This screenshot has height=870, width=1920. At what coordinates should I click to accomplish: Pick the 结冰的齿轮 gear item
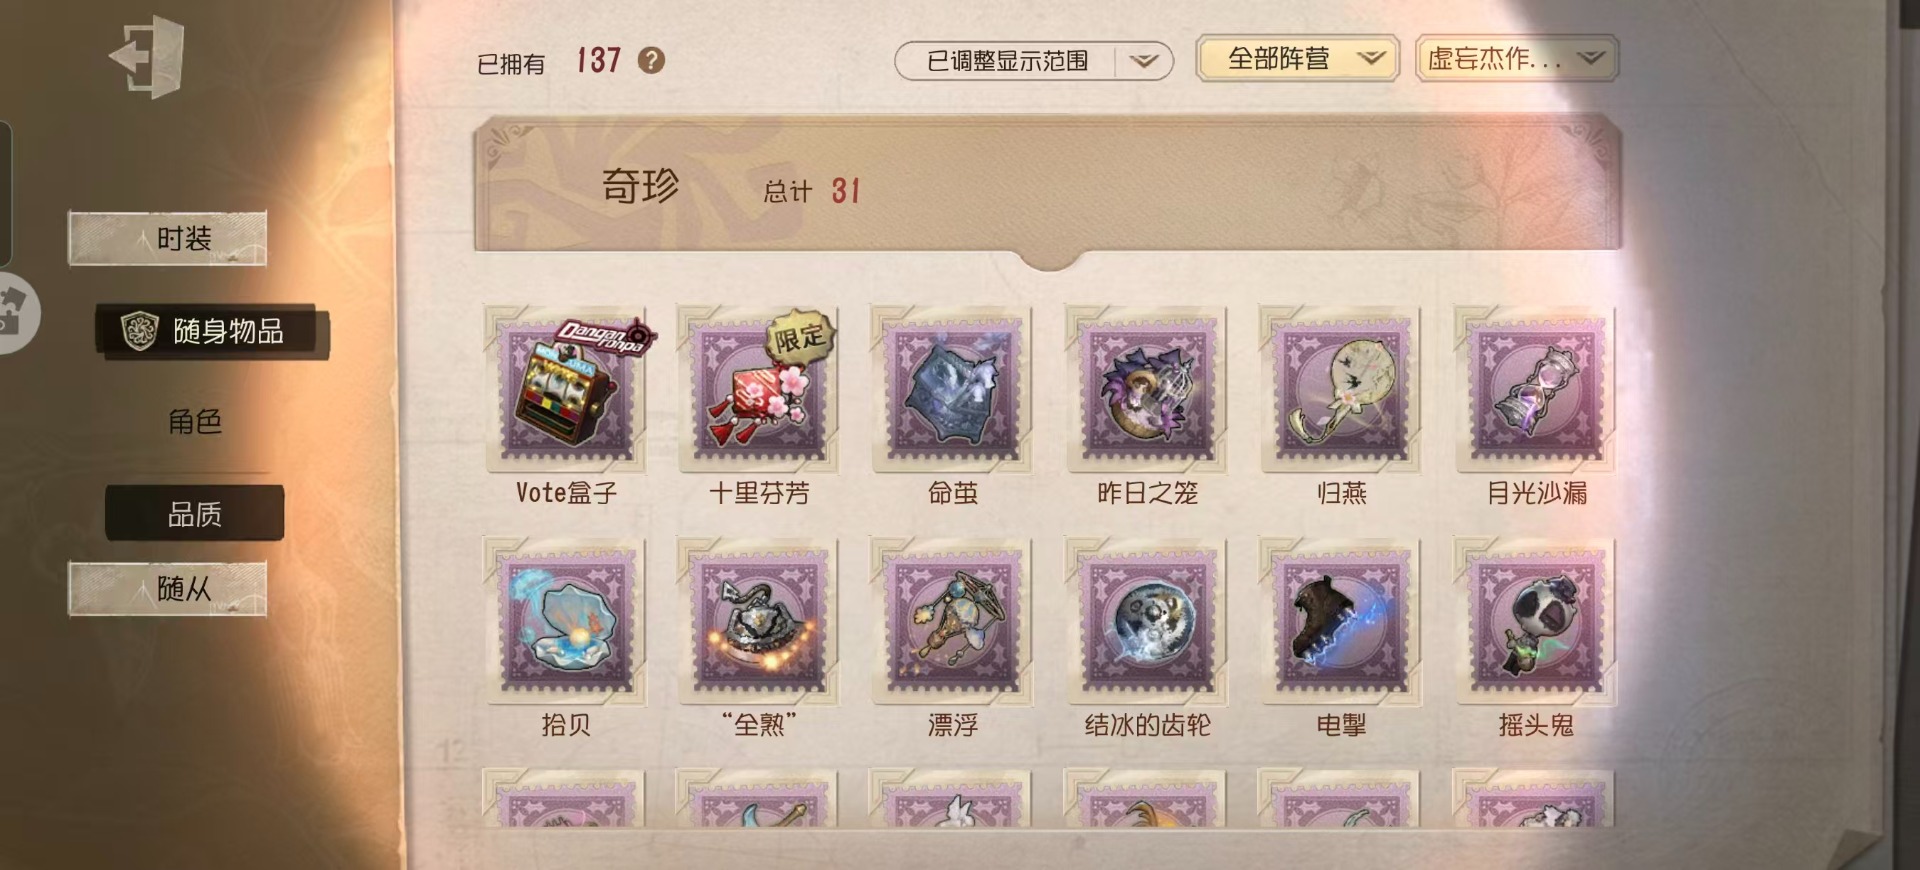pos(1147,622)
